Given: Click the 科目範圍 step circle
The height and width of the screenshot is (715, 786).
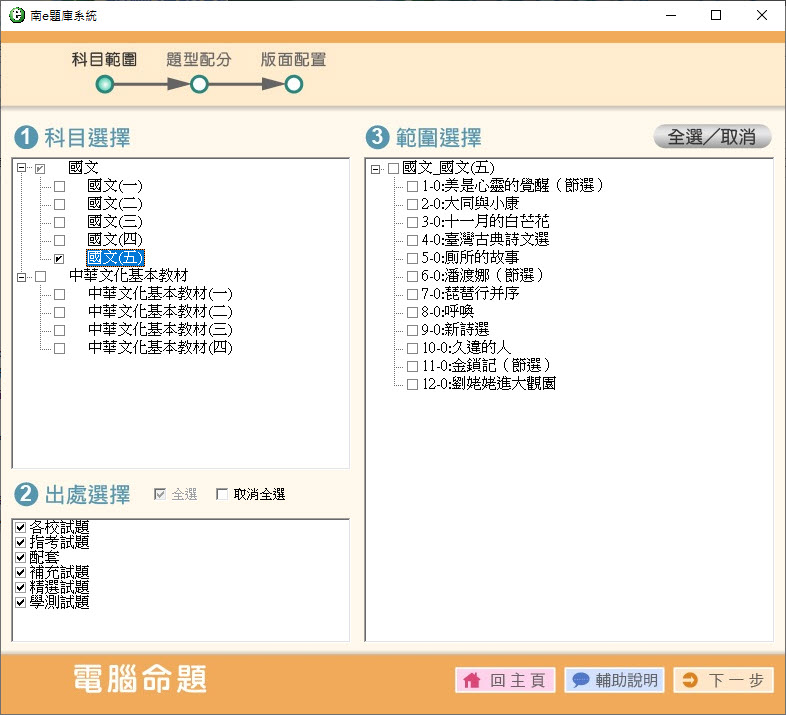Looking at the screenshot, I should coord(105,85).
